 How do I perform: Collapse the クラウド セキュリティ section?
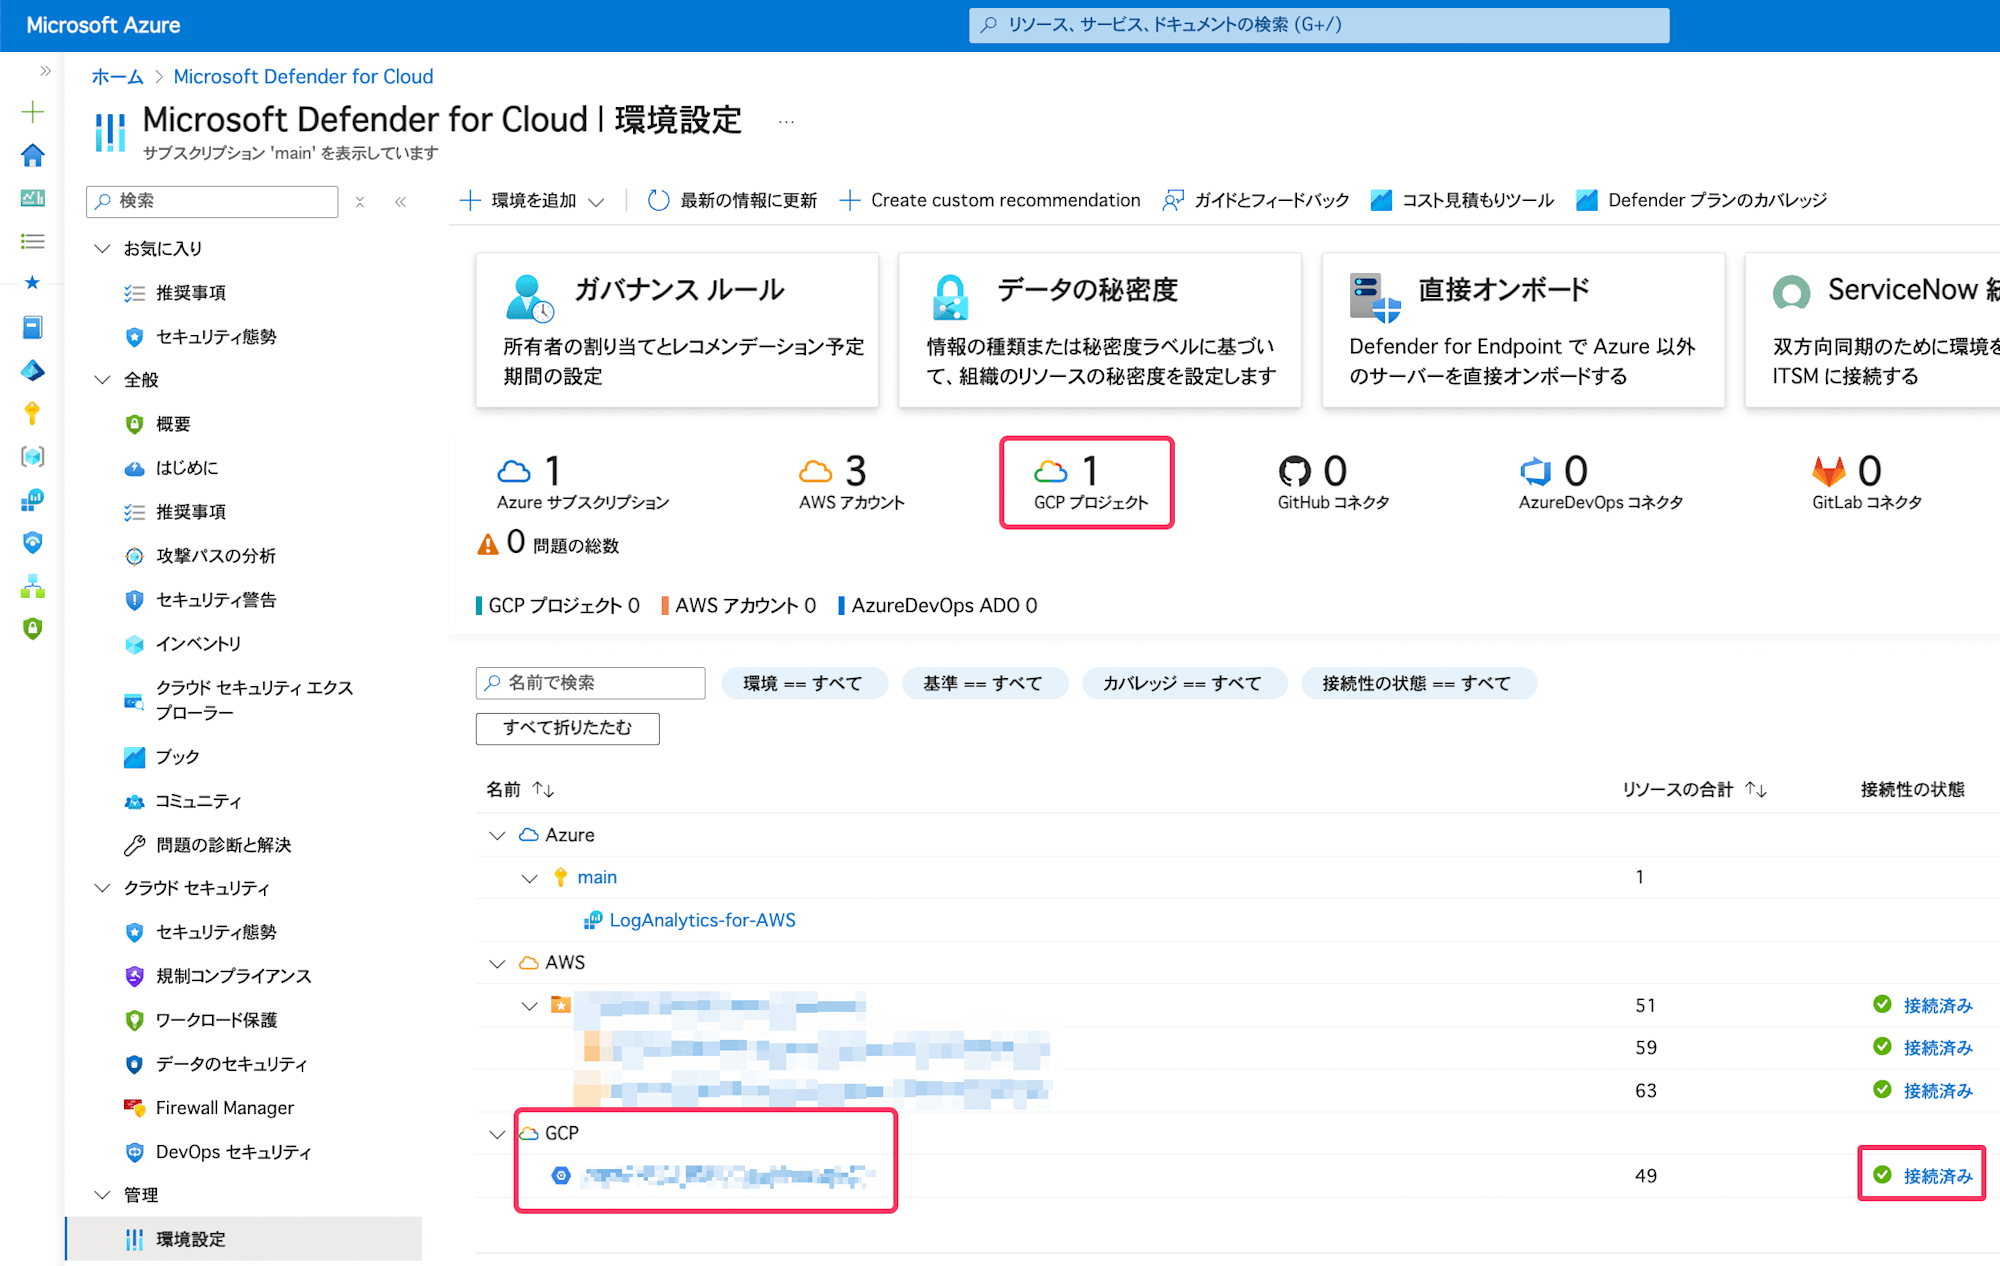tap(102, 887)
